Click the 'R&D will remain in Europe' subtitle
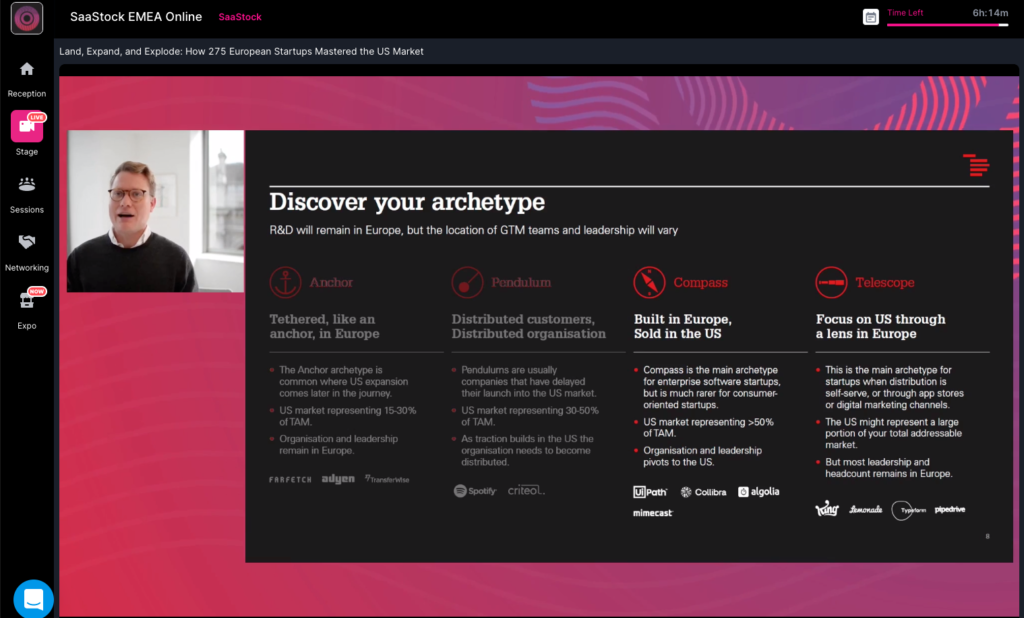This screenshot has height=618, width=1024. coord(473,230)
